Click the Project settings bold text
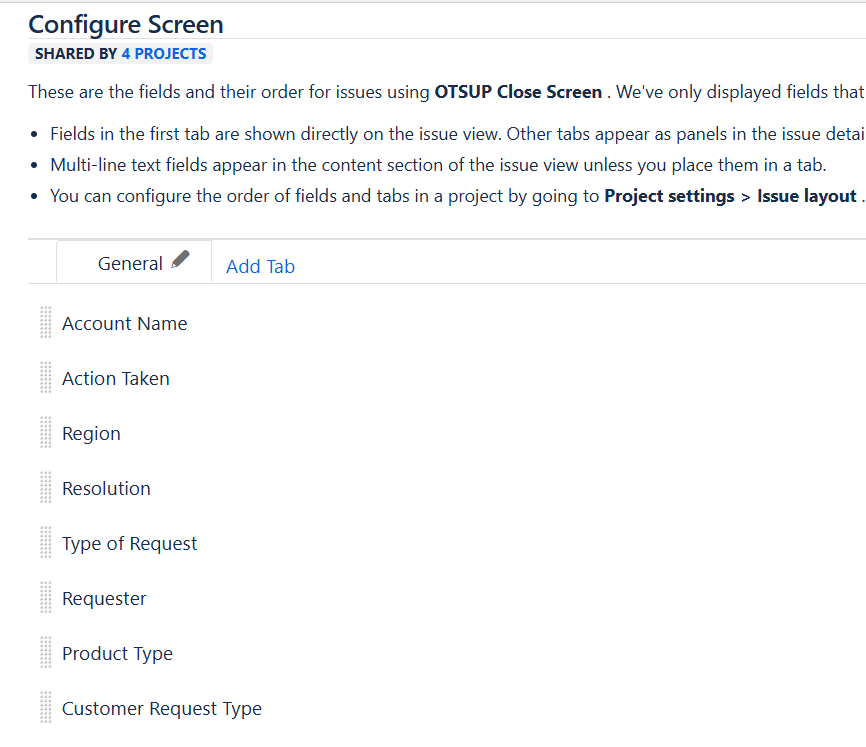This screenshot has height=747, width=866. (x=669, y=196)
